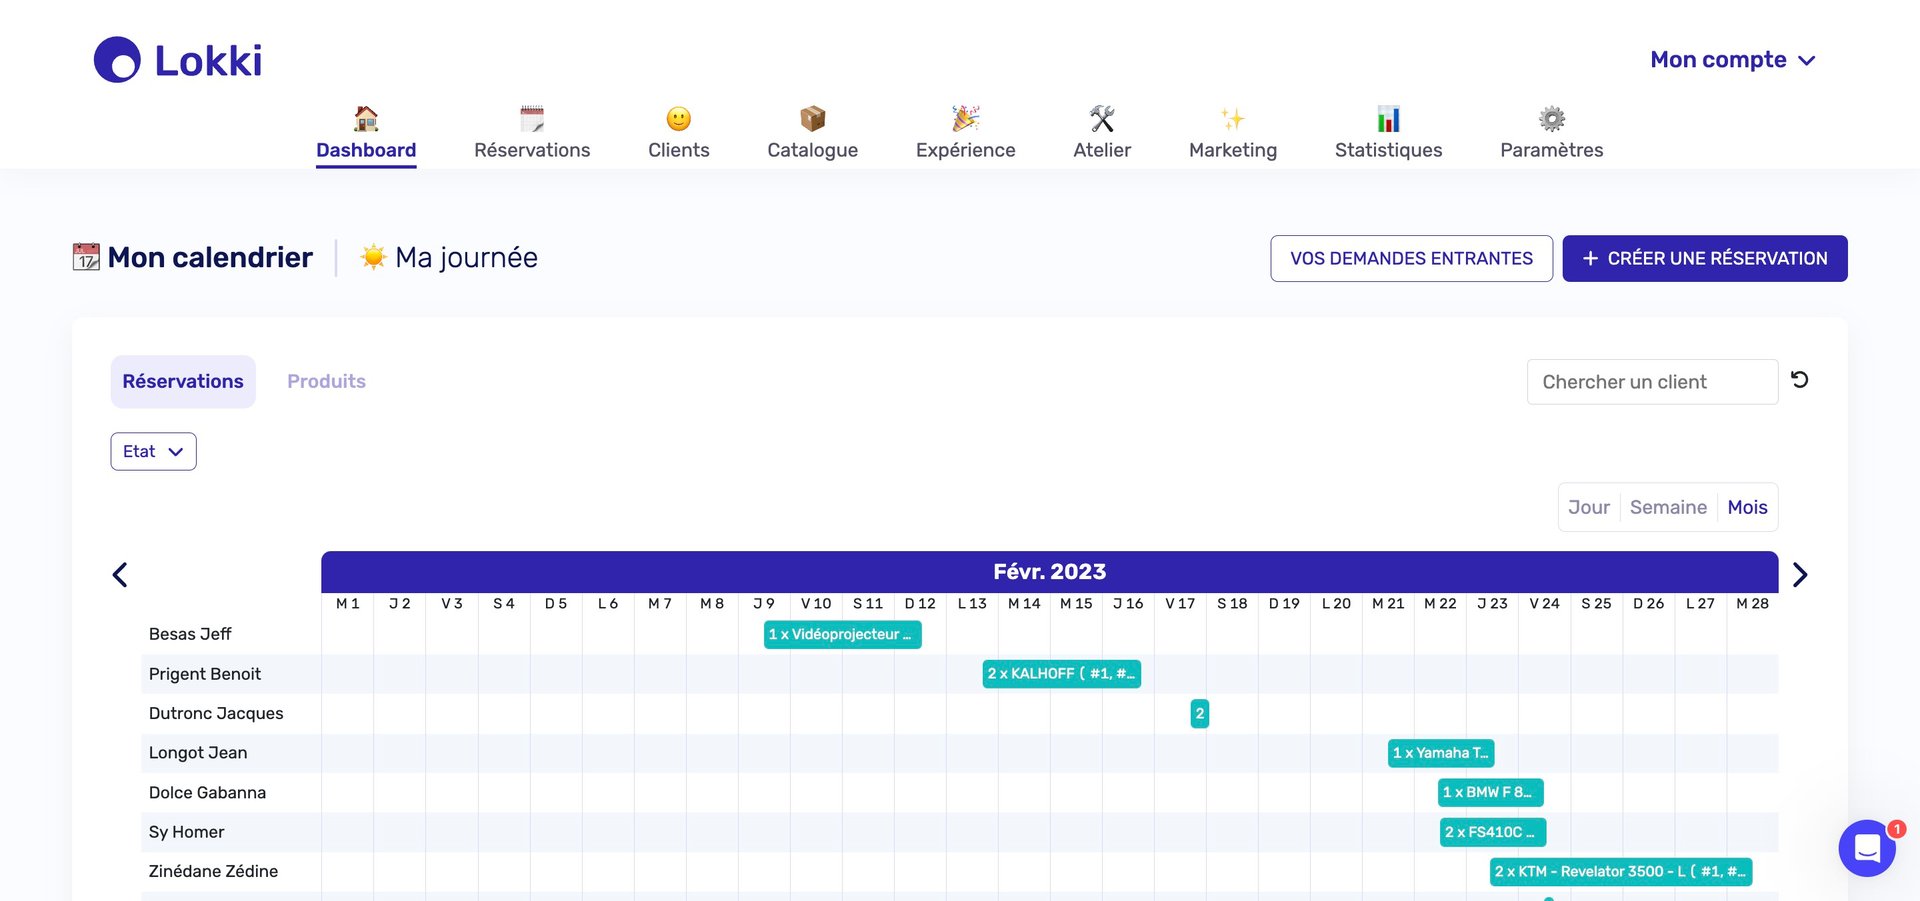Open the Etat filter dropdown
The width and height of the screenshot is (1920, 901).
click(x=153, y=451)
